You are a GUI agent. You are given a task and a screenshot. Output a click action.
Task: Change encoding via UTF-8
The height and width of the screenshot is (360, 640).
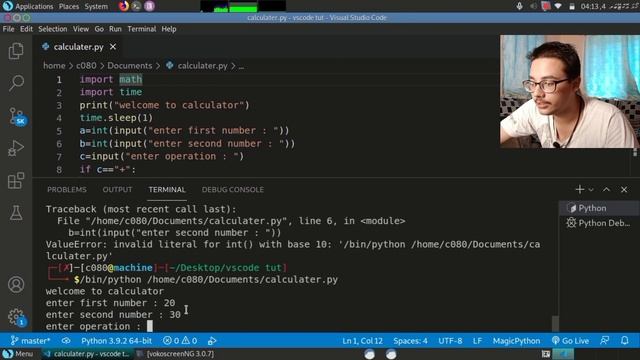[450, 341]
